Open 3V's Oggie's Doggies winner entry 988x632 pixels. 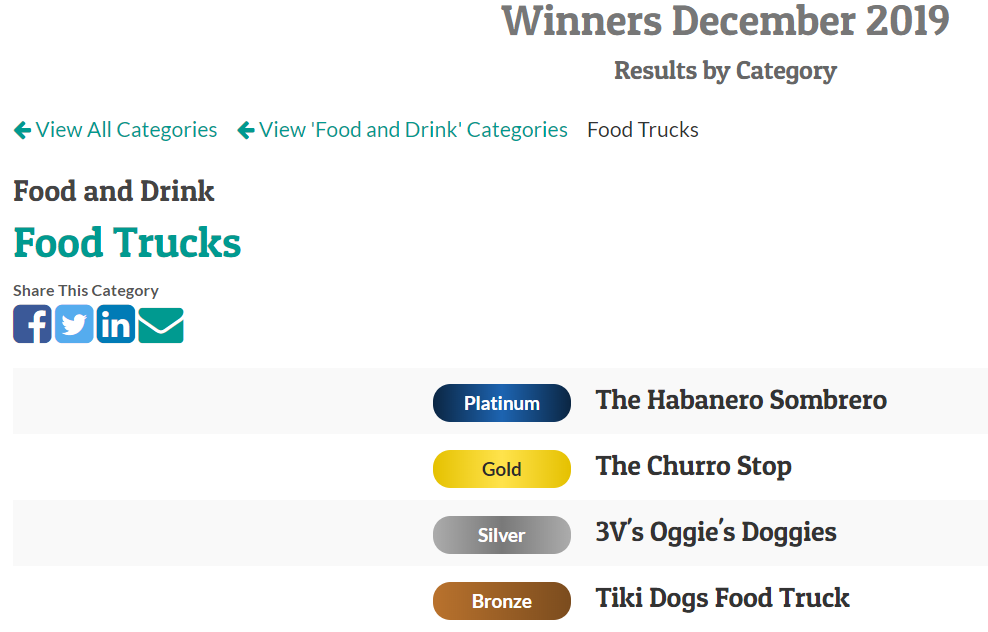[x=716, y=532]
